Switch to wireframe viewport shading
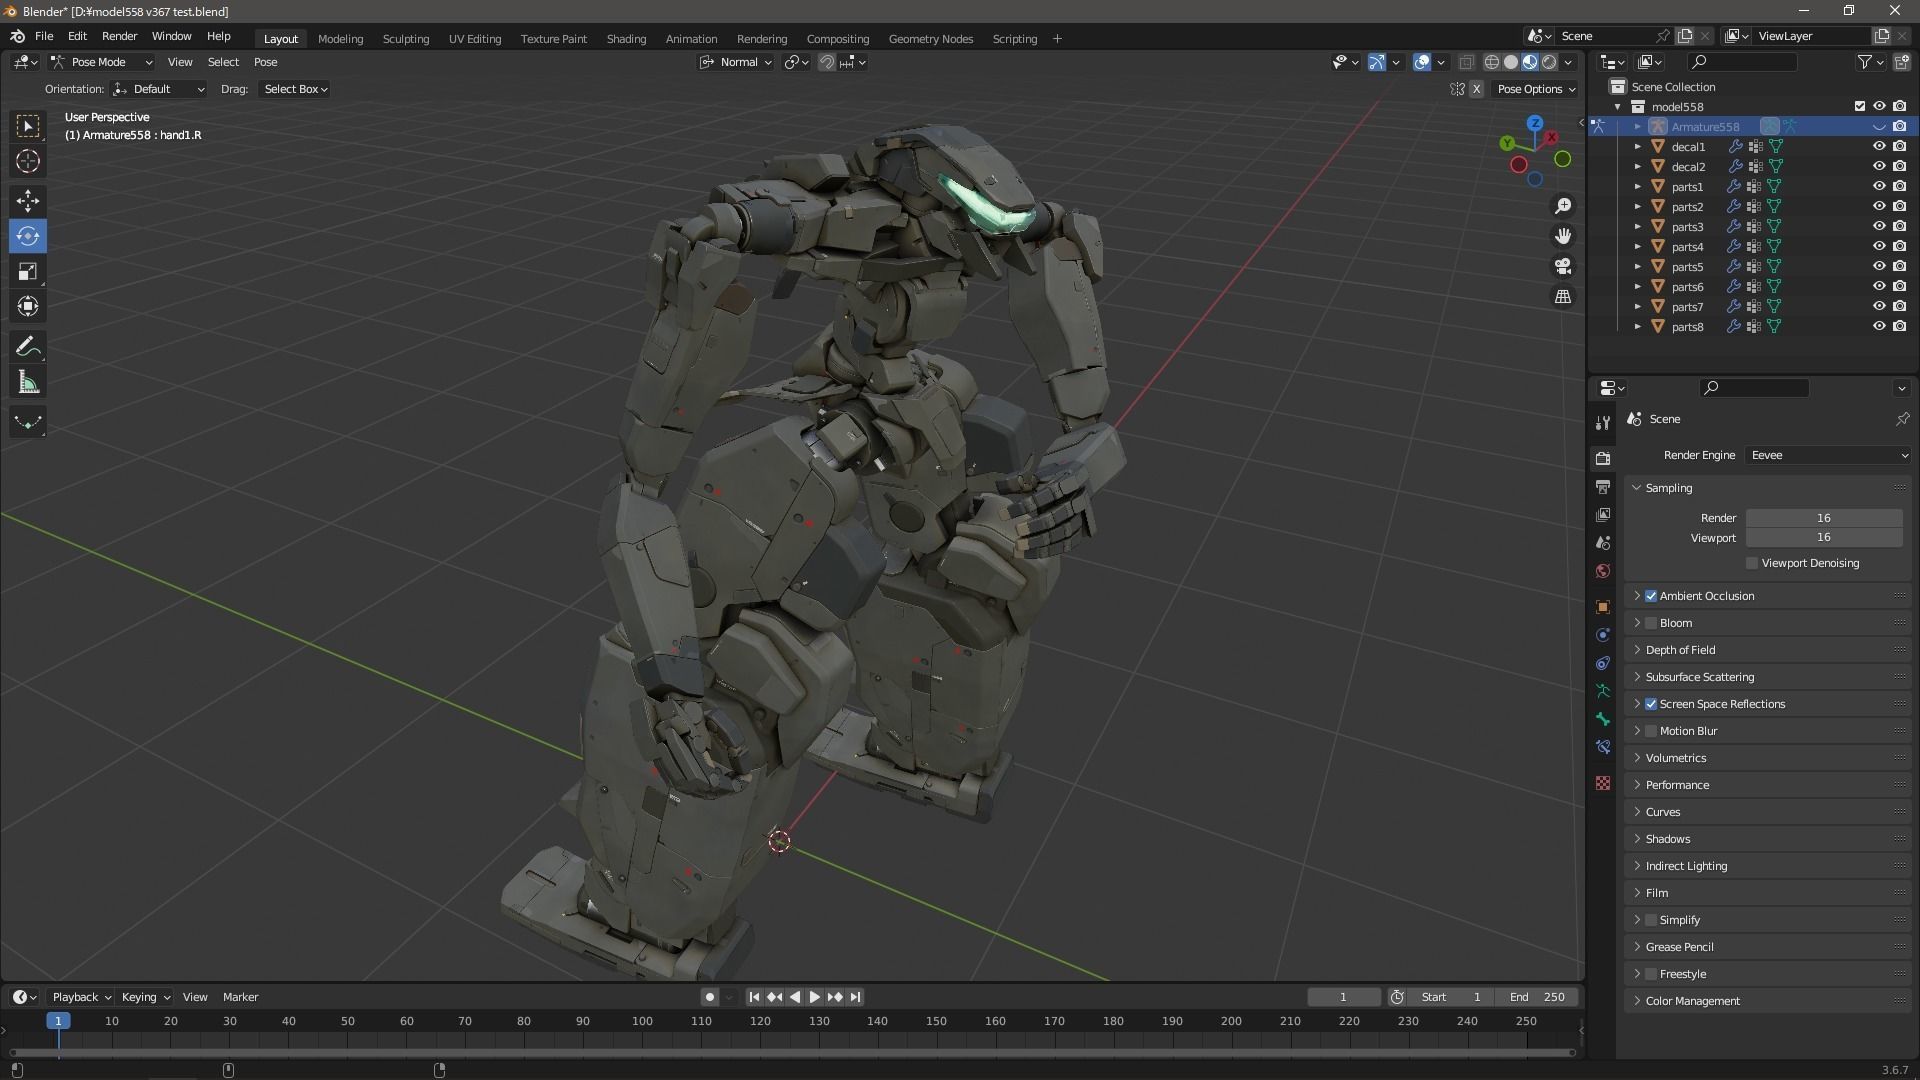Image resolution: width=1920 pixels, height=1080 pixels. [1491, 62]
